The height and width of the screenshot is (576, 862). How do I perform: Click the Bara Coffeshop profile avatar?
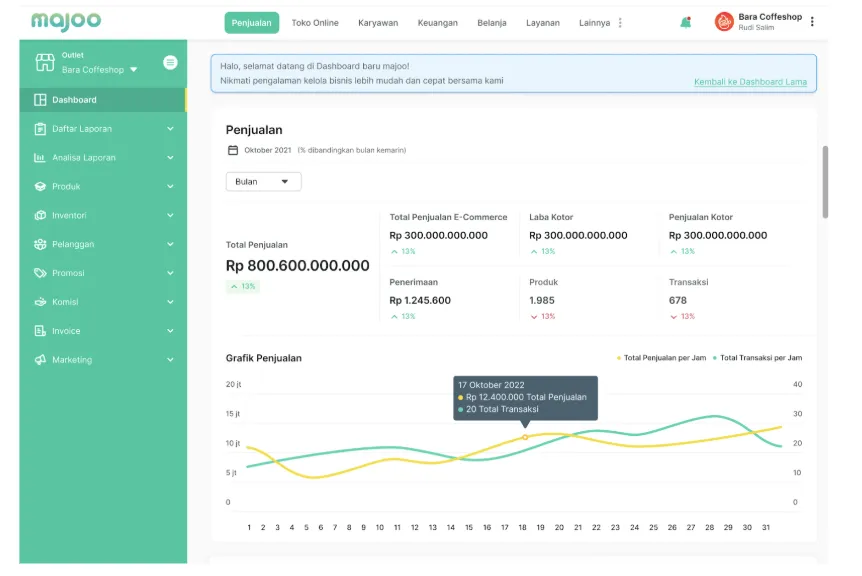724,22
